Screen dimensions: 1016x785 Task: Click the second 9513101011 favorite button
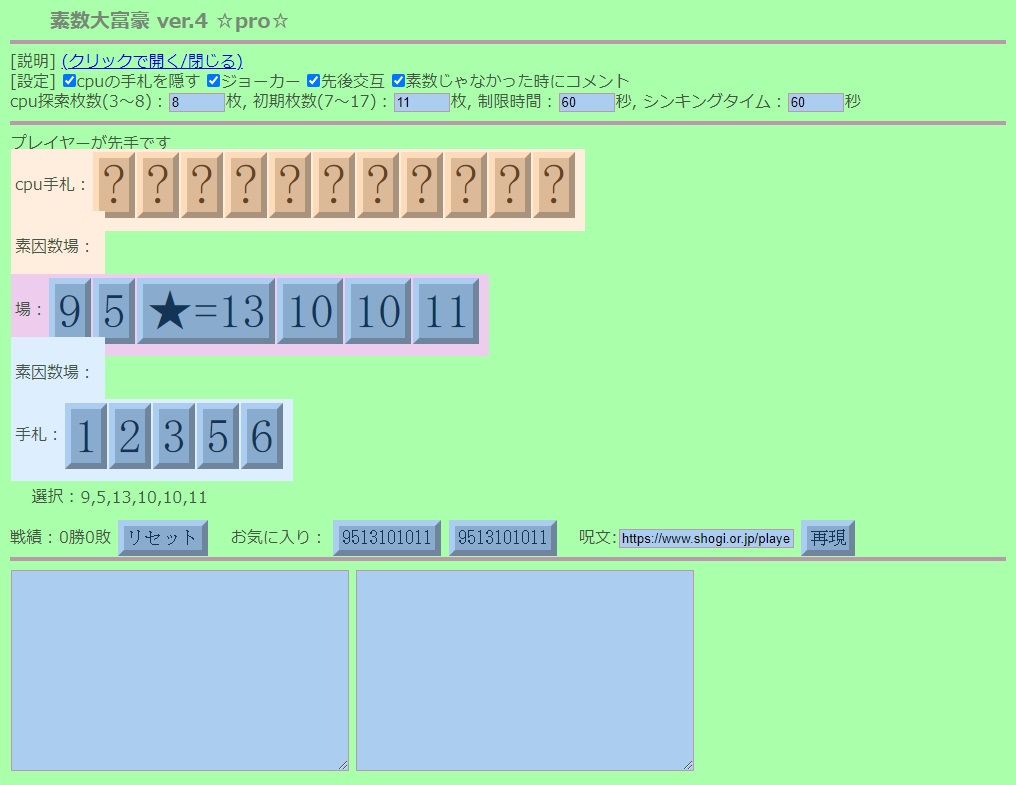coord(503,537)
